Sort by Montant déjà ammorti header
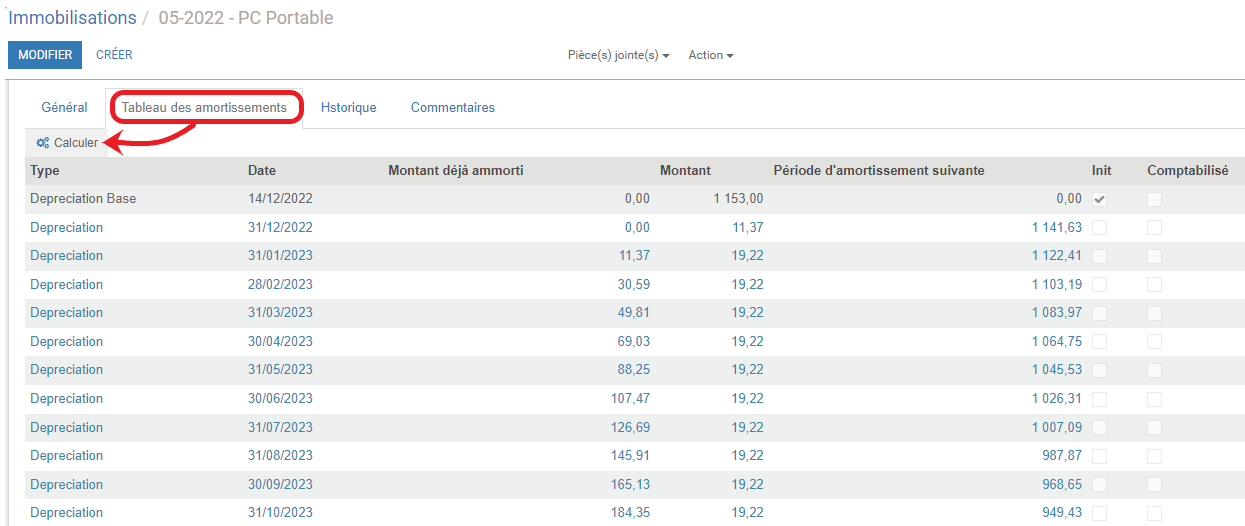 (456, 171)
